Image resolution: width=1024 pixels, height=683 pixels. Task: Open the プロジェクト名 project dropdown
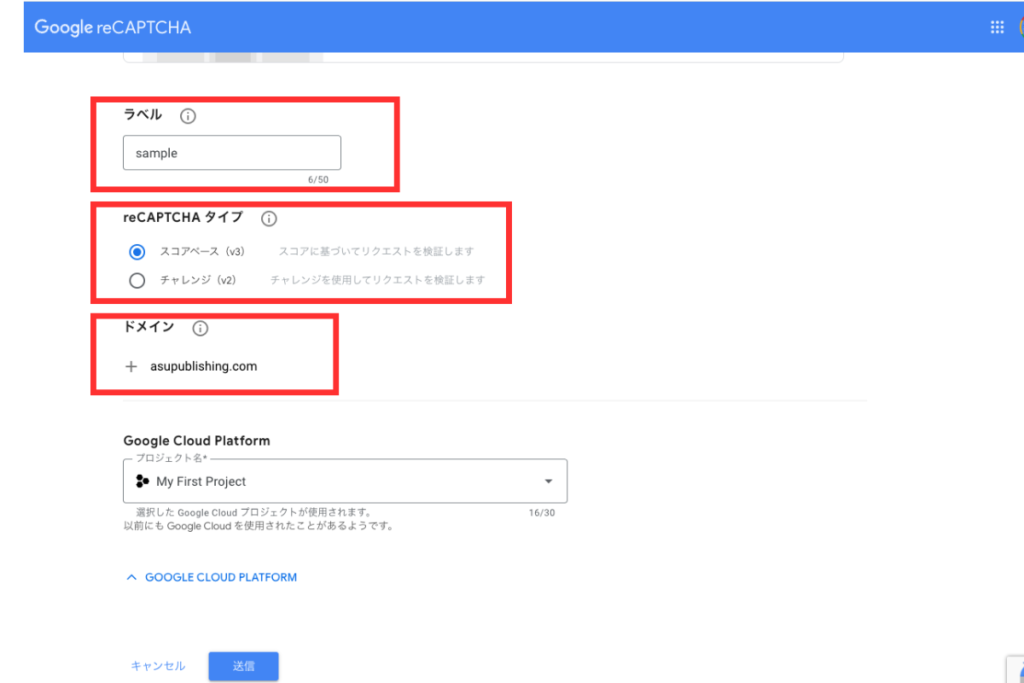click(x=345, y=481)
